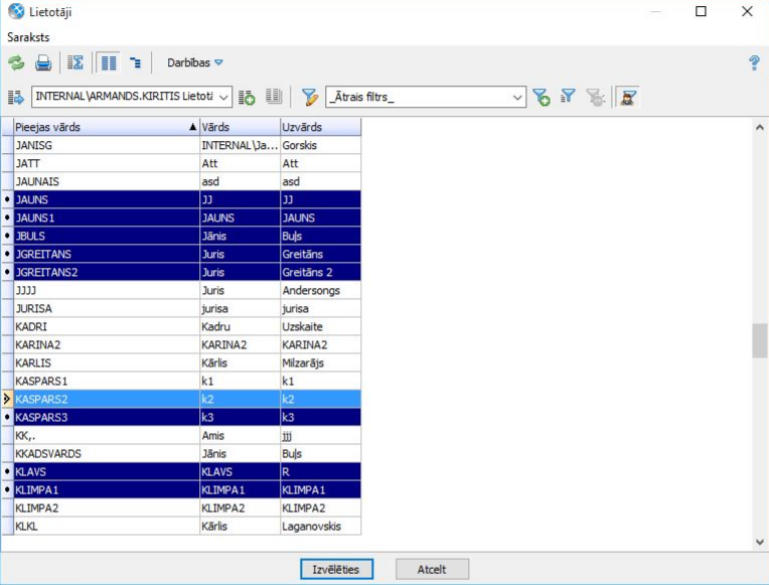Open the Darbības dropdown menu
The width and height of the screenshot is (769, 585).
195,63
